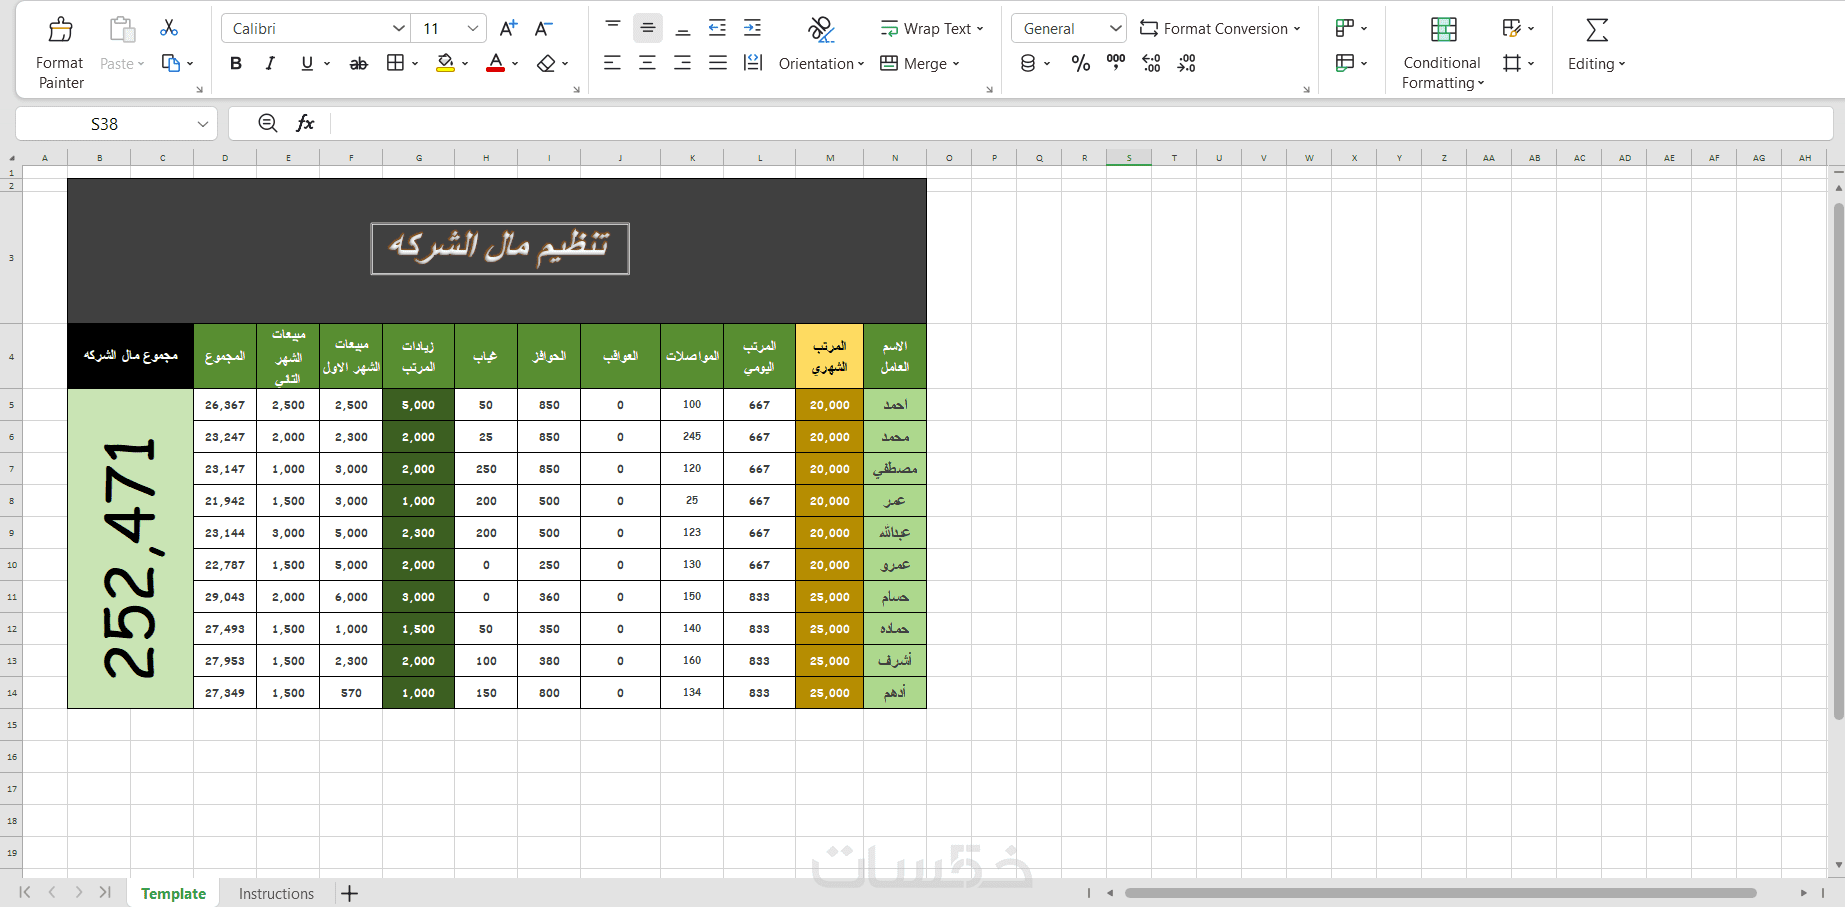Screen dimensions: 1845x907
Task: Click the Decrease font size icon
Action: (x=544, y=28)
